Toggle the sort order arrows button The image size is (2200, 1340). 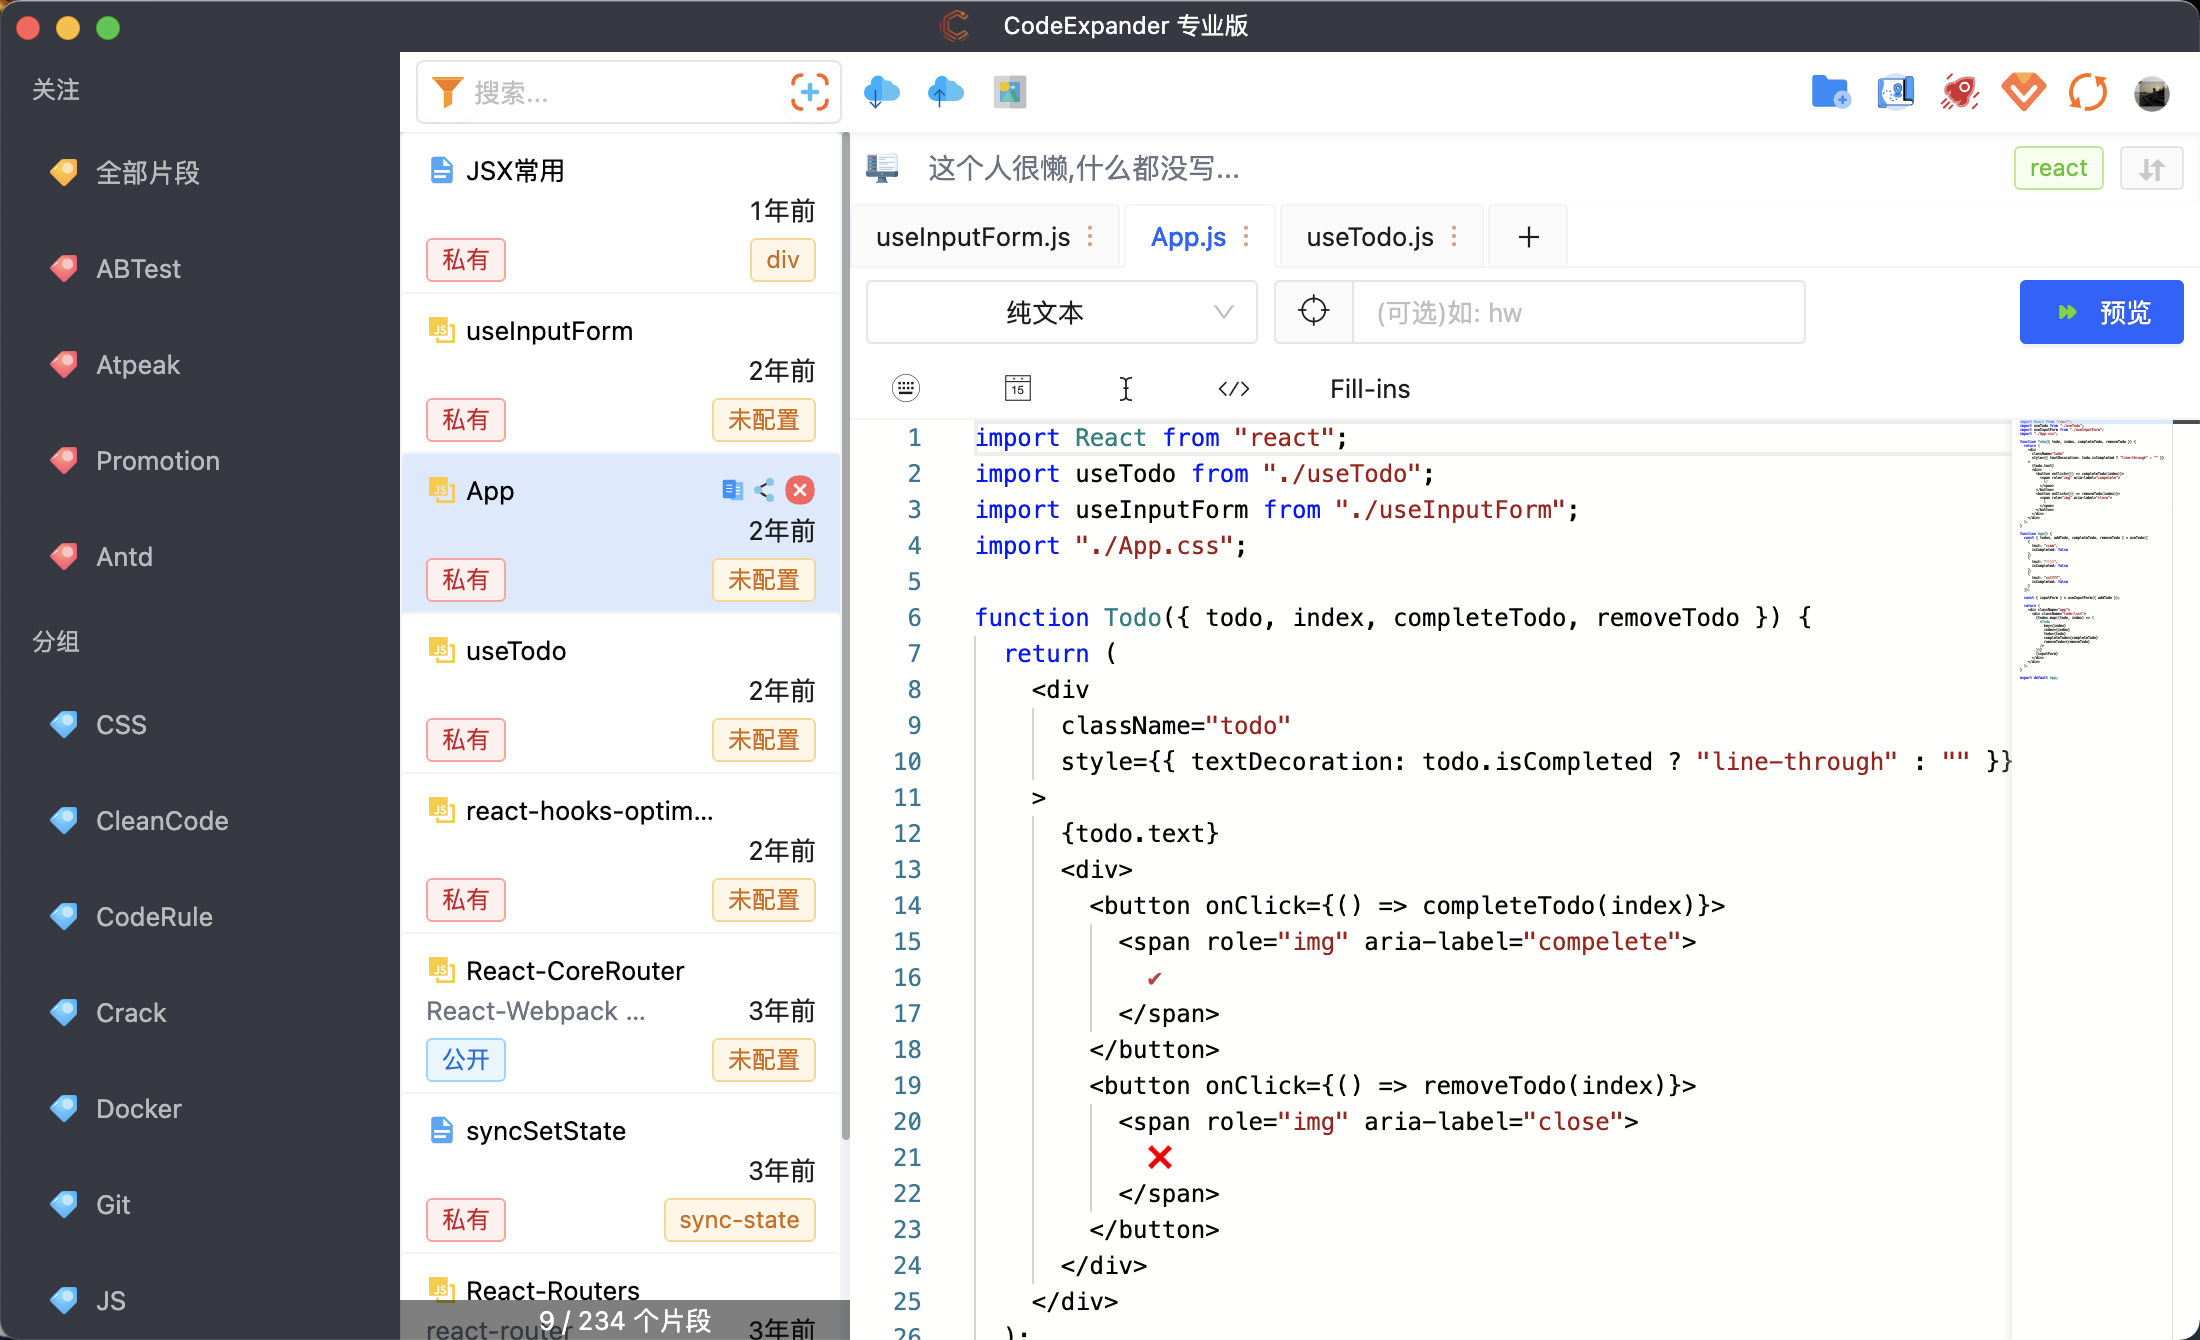(x=2151, y=168)
